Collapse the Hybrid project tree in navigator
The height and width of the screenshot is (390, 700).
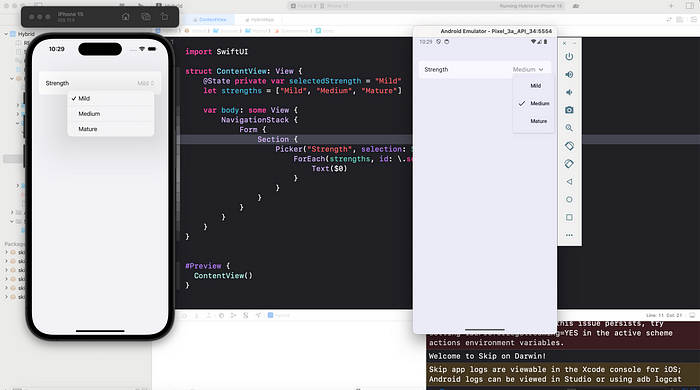pos(6,34)
